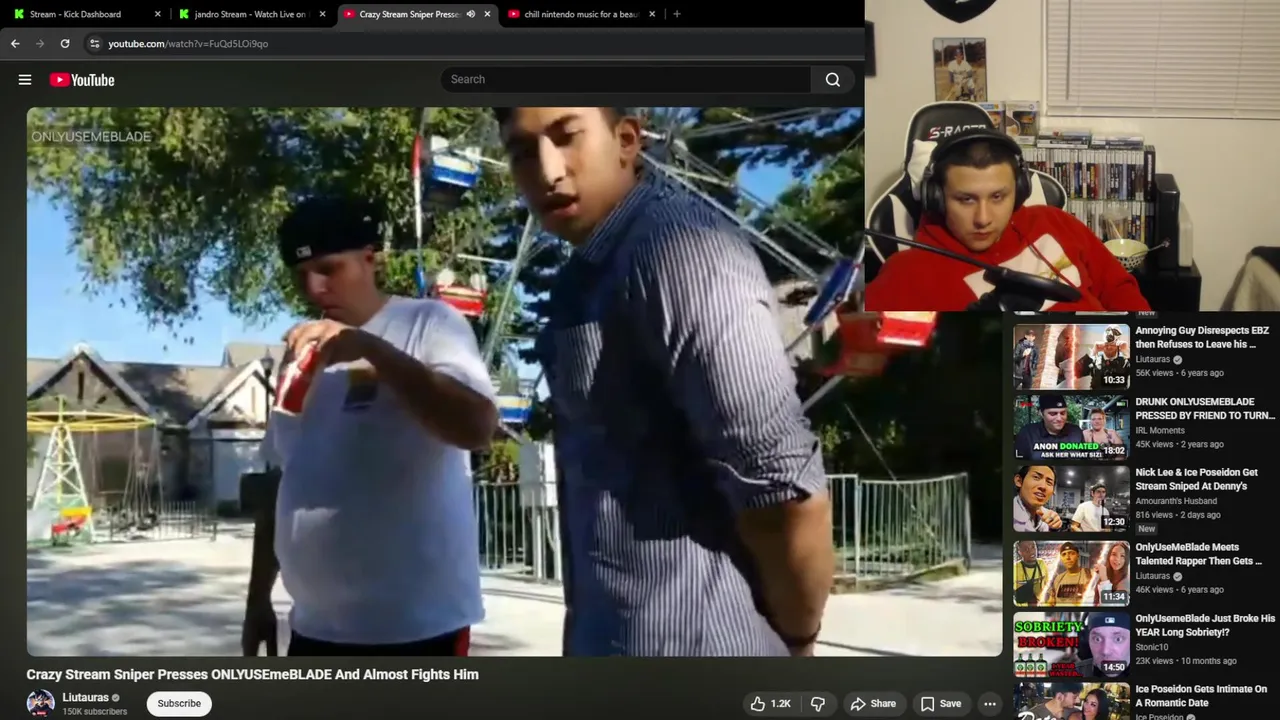
Task: Click the Save button
Action: [x=941, y=704]
